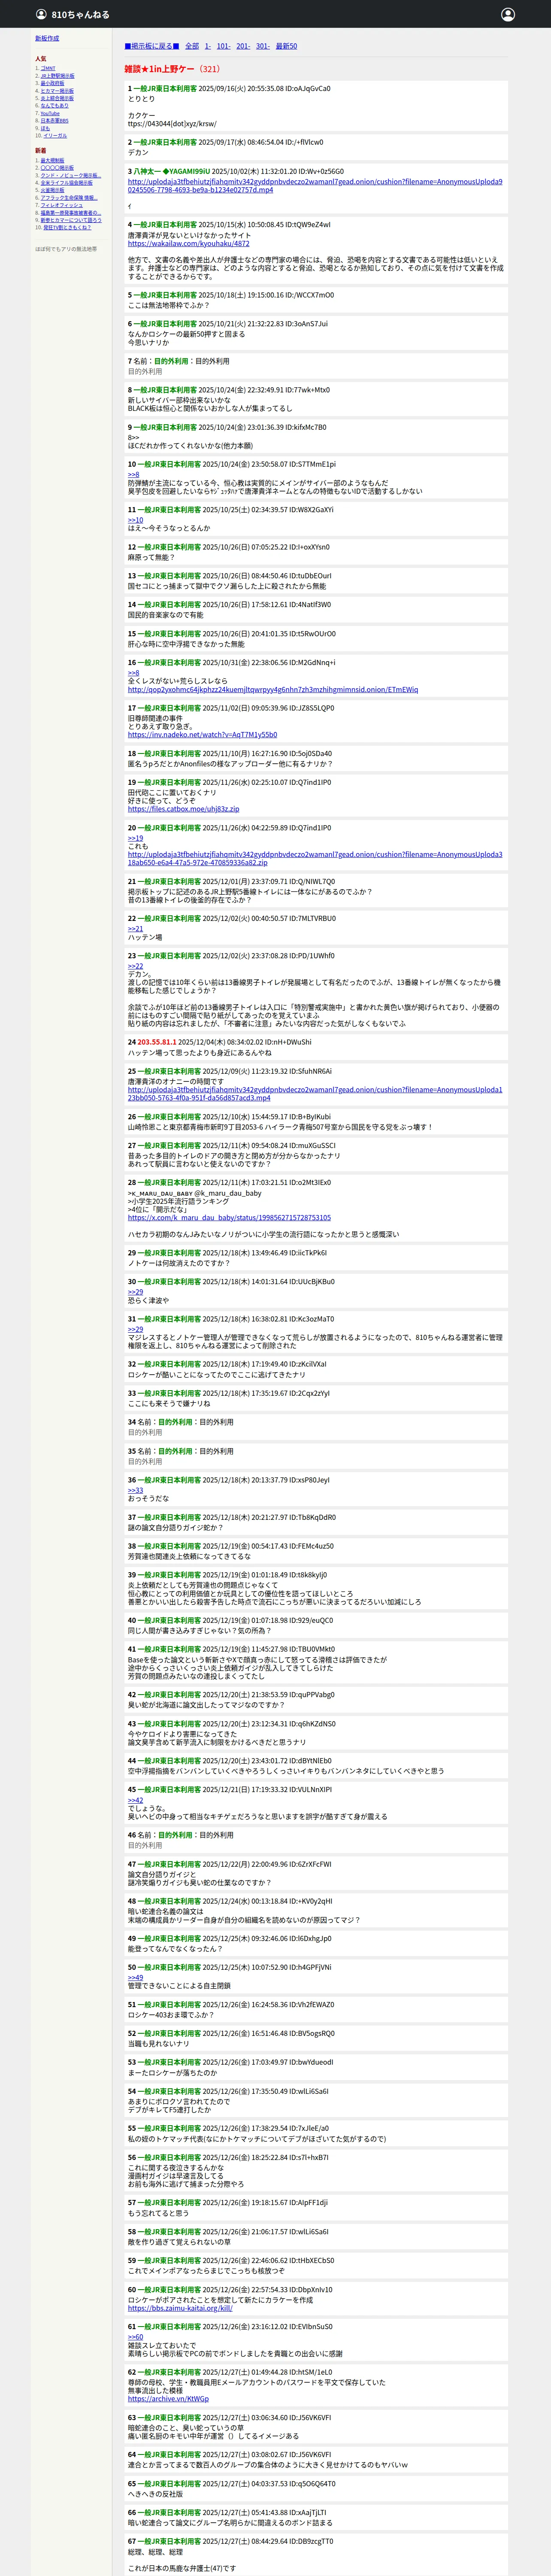This screenshot has height=2576, width=551.
Task: Follow the >>21 anchor in post 22
Action: click(135, 929)
